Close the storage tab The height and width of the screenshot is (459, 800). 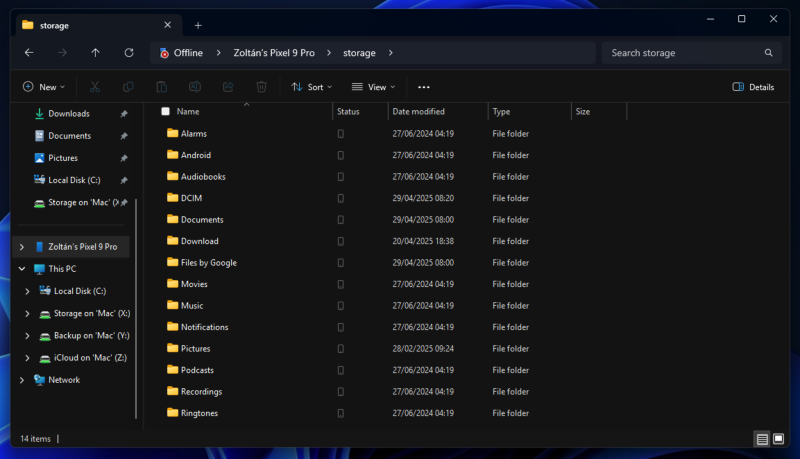pos(167,25)
